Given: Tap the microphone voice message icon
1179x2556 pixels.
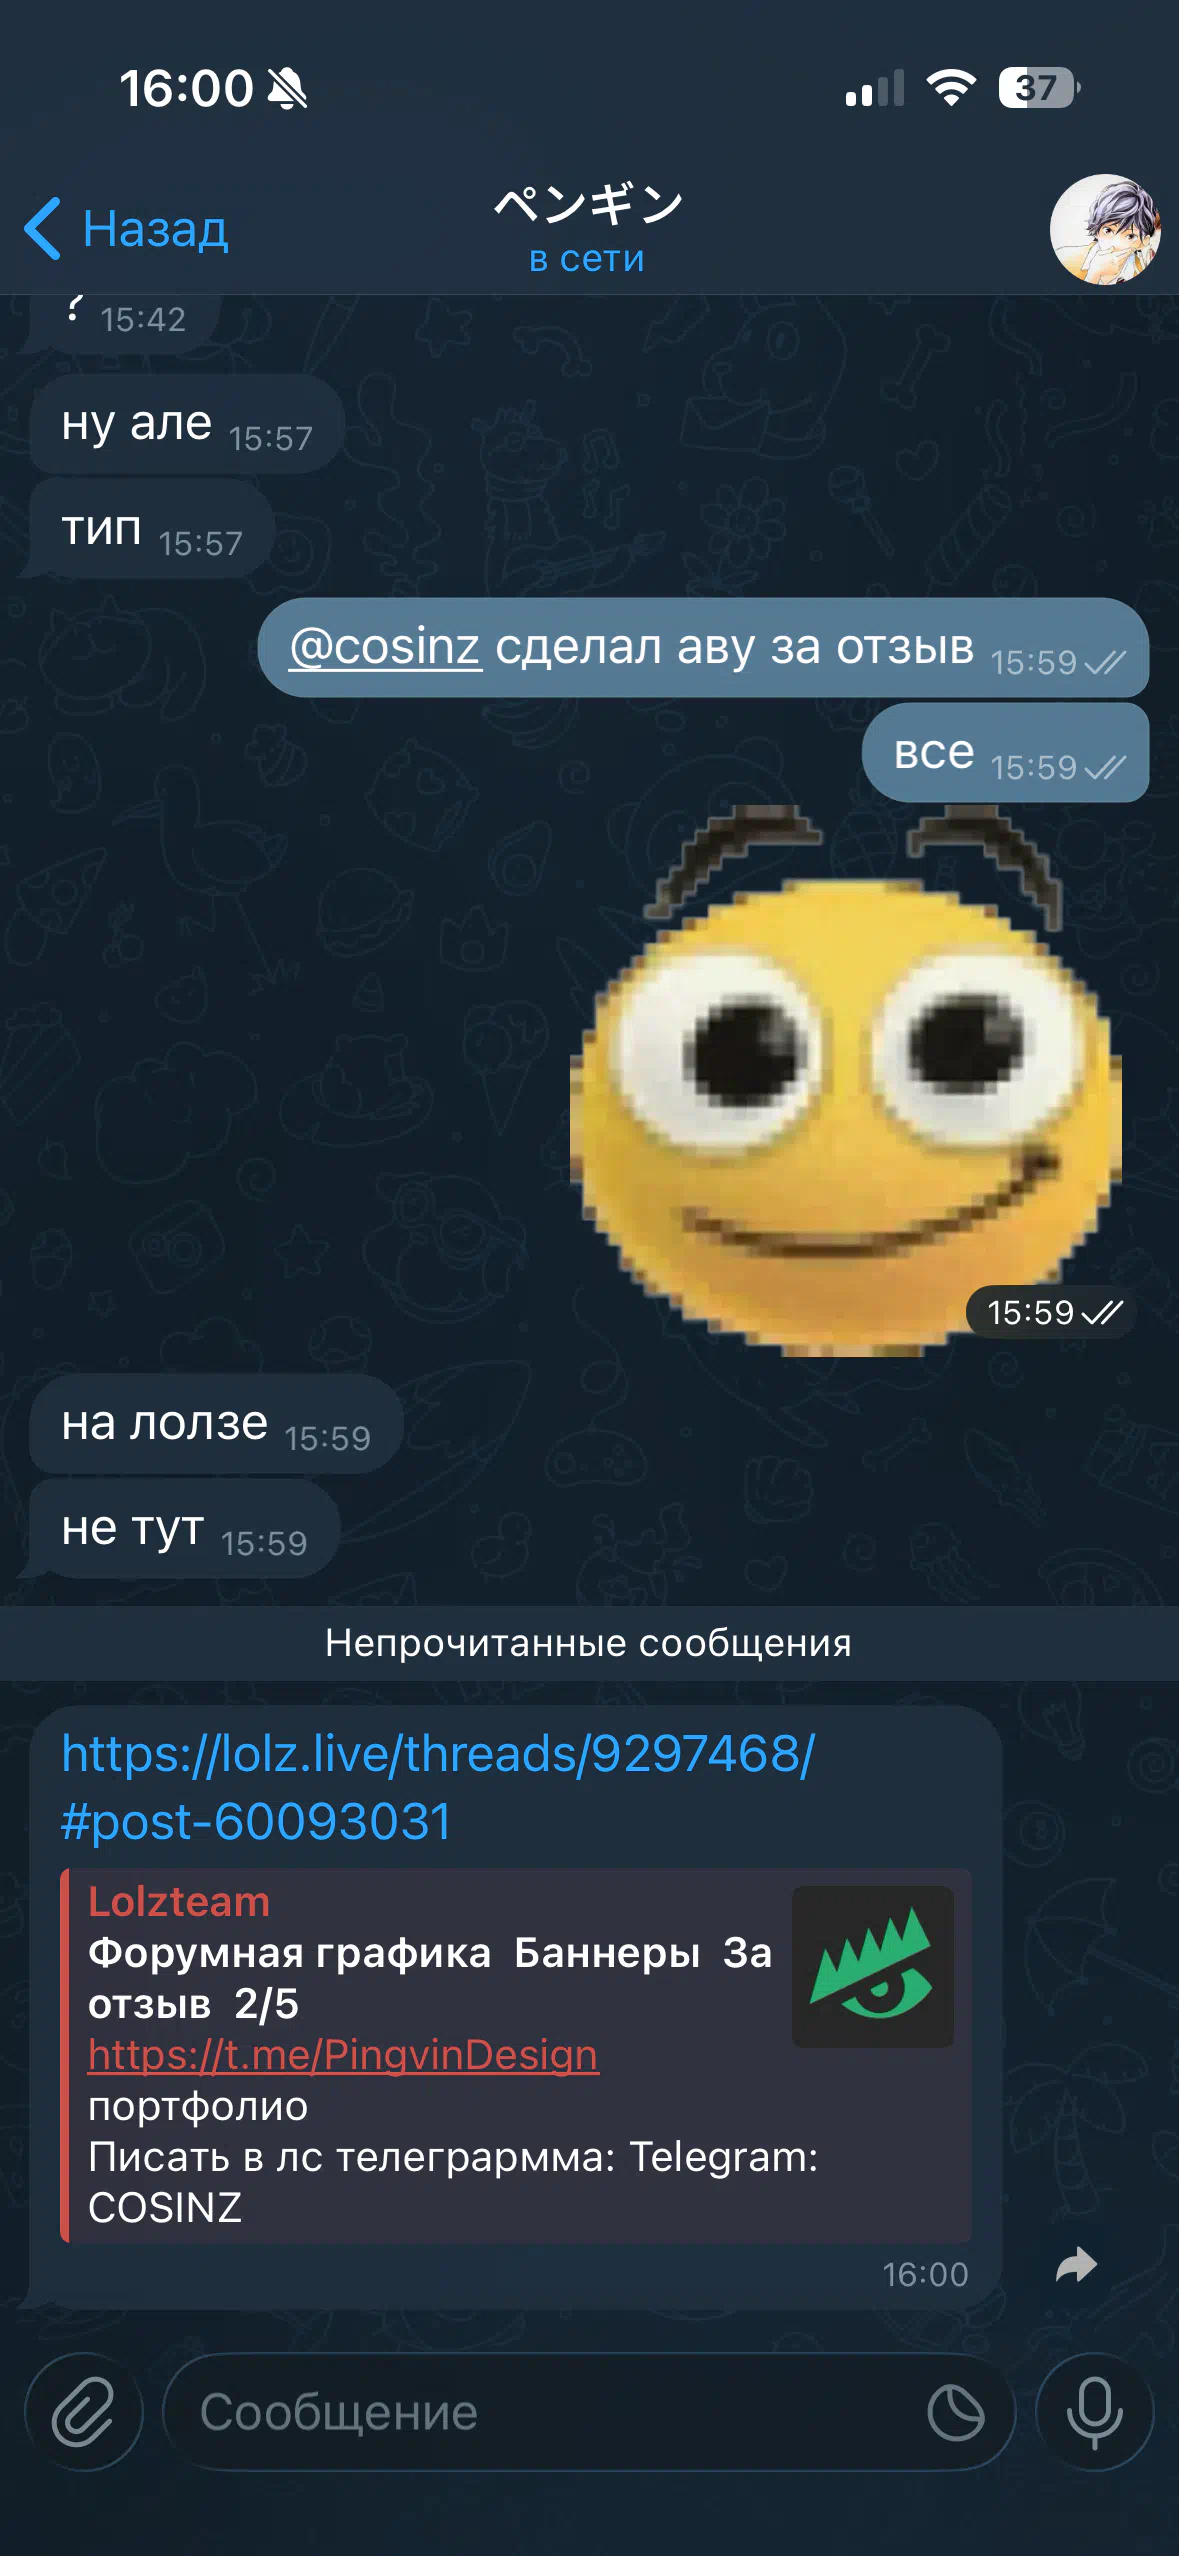Looking at the screenshot, I should pyautogui.click(x=1095, y=2412).
